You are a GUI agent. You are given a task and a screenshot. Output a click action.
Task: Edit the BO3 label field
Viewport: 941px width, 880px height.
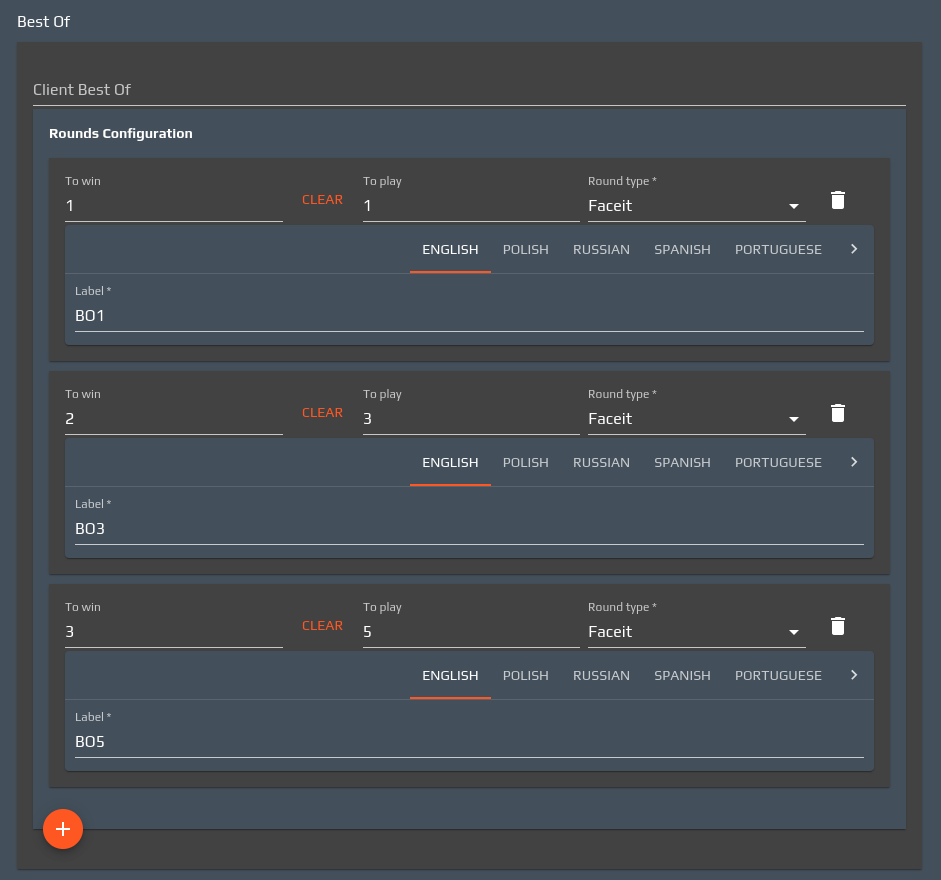(x=468, y=529)
